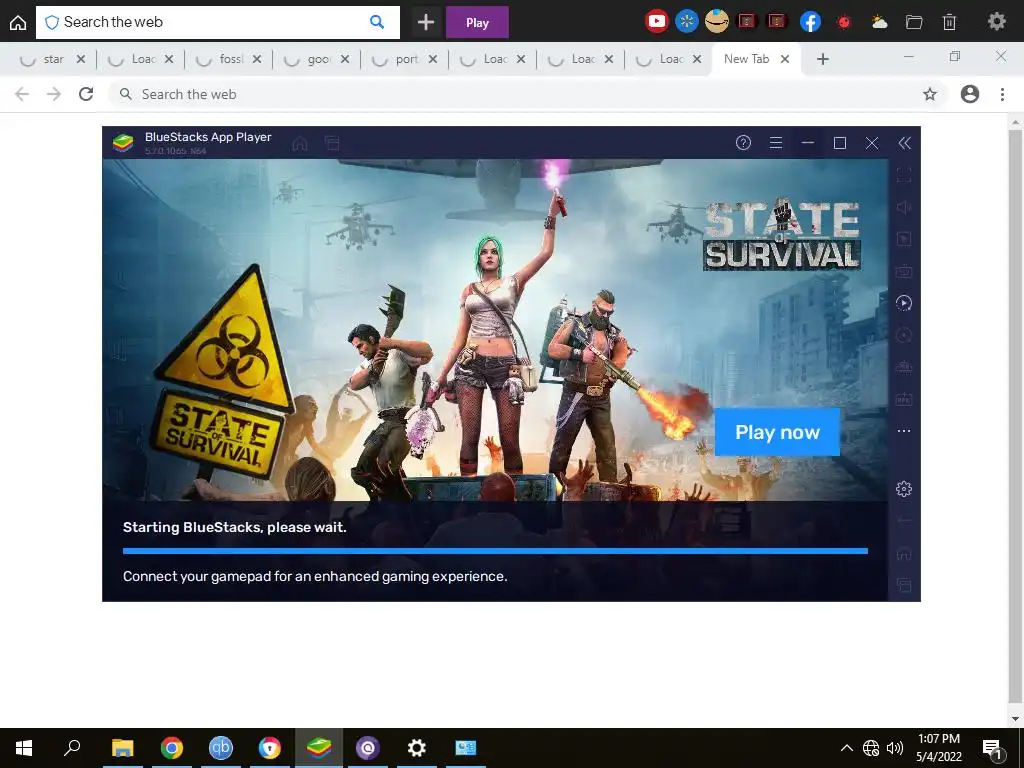Open Windows taskbar search
The height and width of the screenshot is (768, 1024).
pyautogui.click(x=72, y=747)
